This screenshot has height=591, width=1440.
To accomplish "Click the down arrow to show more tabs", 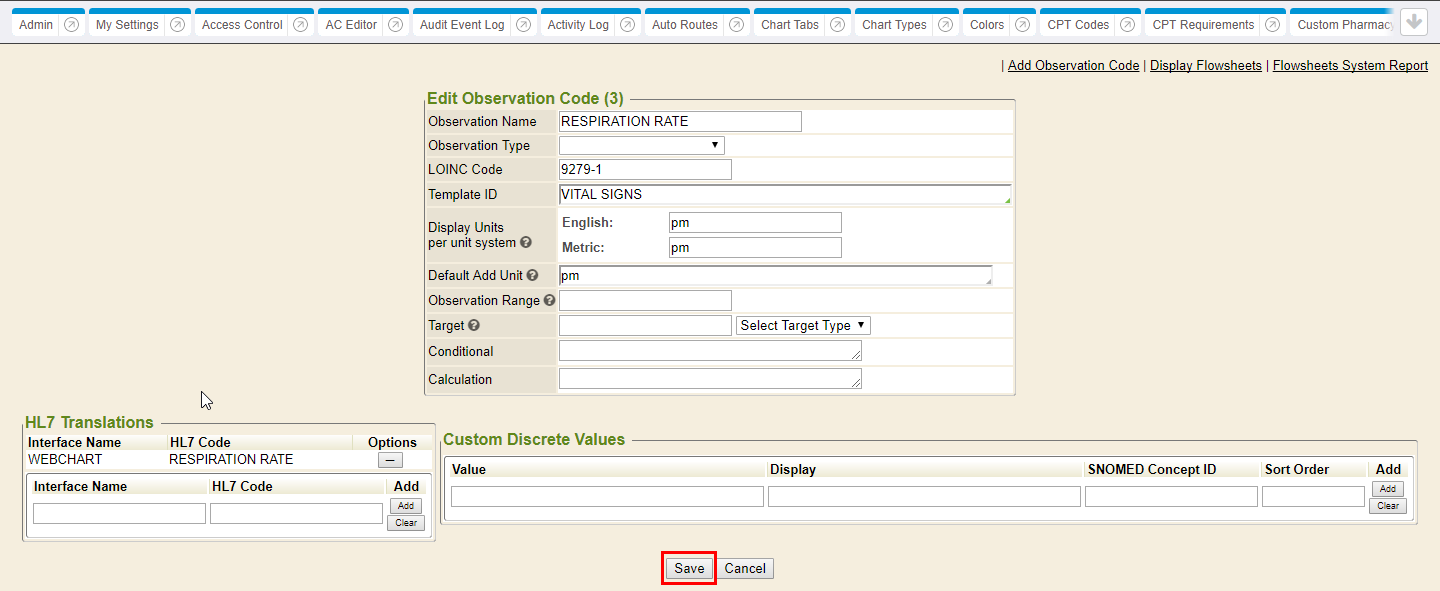I will (1413, 22).
